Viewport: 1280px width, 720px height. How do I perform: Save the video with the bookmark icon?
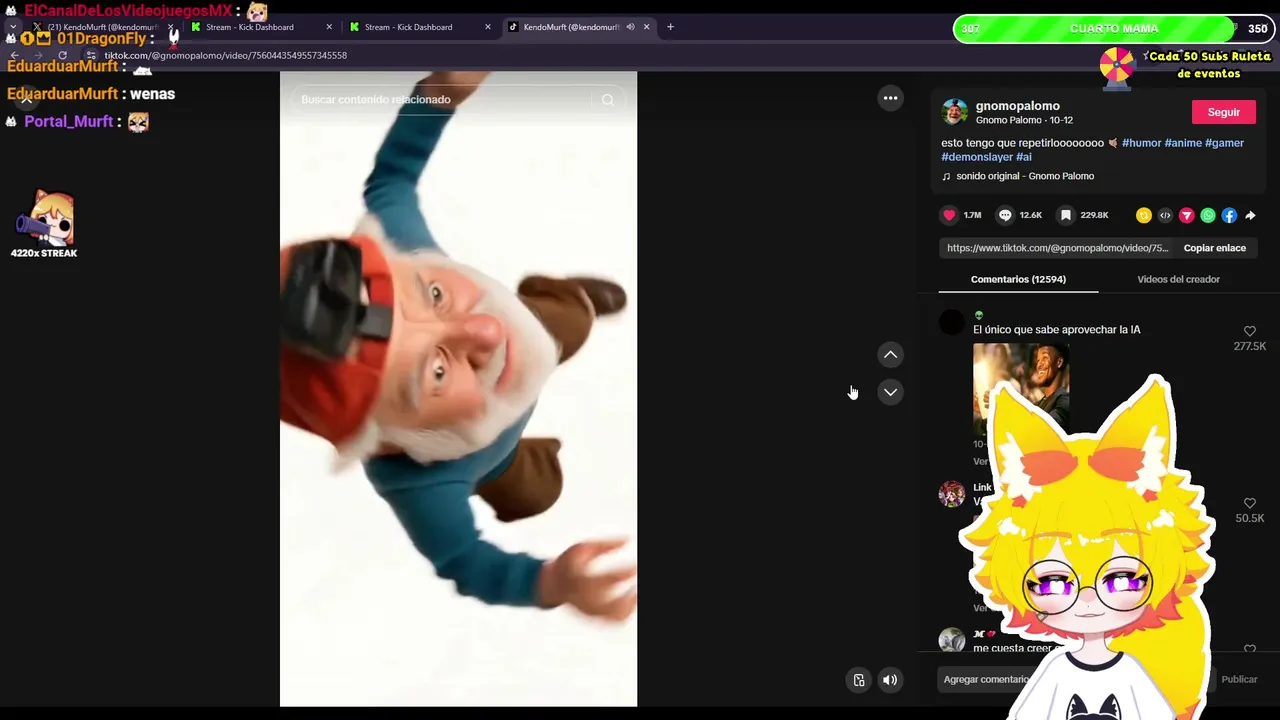click(x=1066, y=215)
